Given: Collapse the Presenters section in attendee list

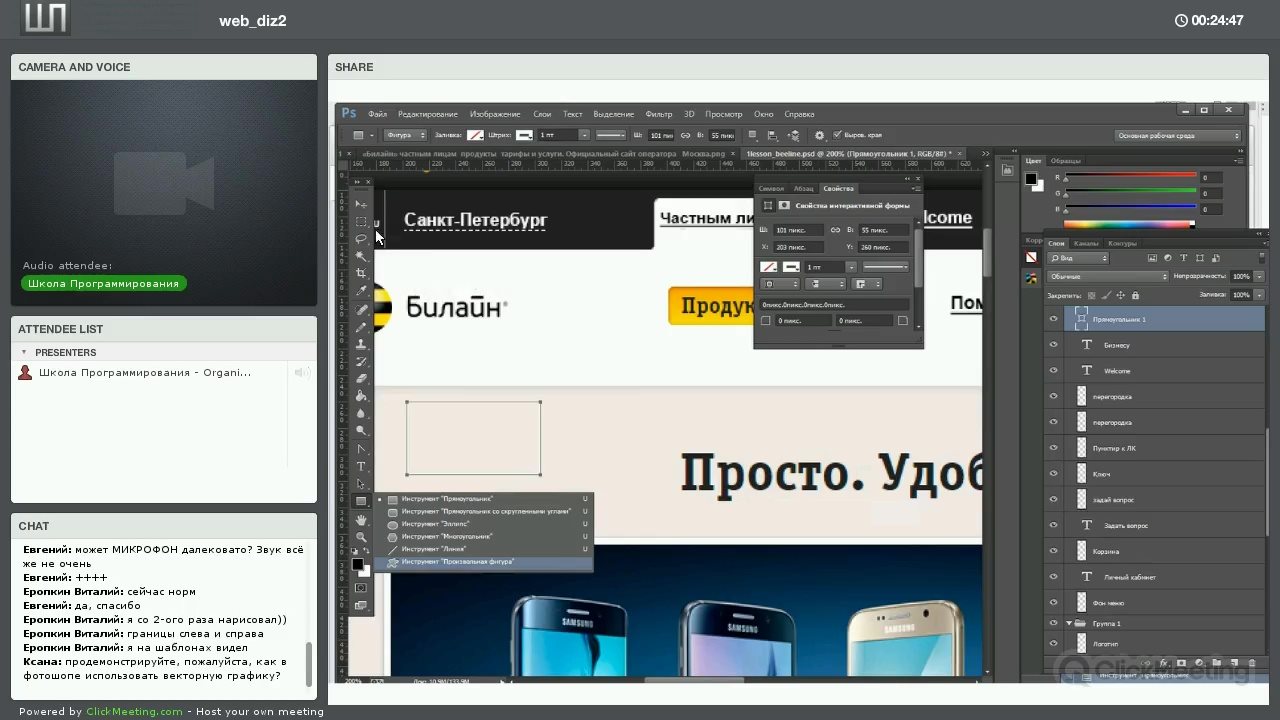Looking at the screenshot, I should click(24, 352).
